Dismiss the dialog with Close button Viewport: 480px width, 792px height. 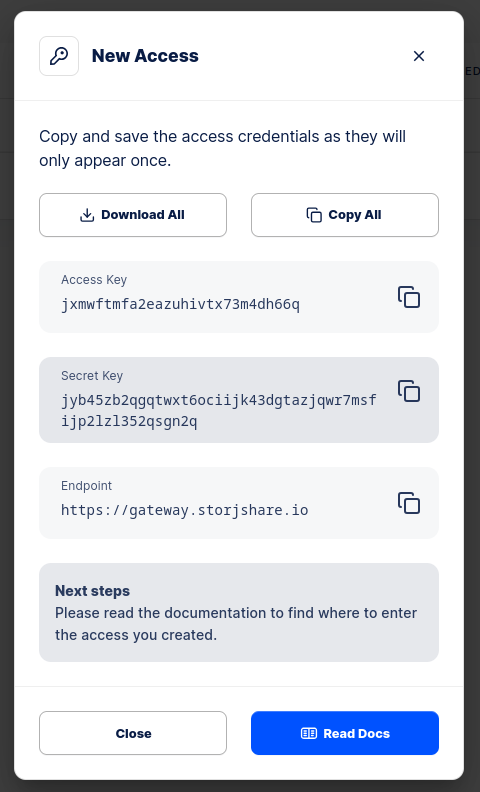coord(133,733)
